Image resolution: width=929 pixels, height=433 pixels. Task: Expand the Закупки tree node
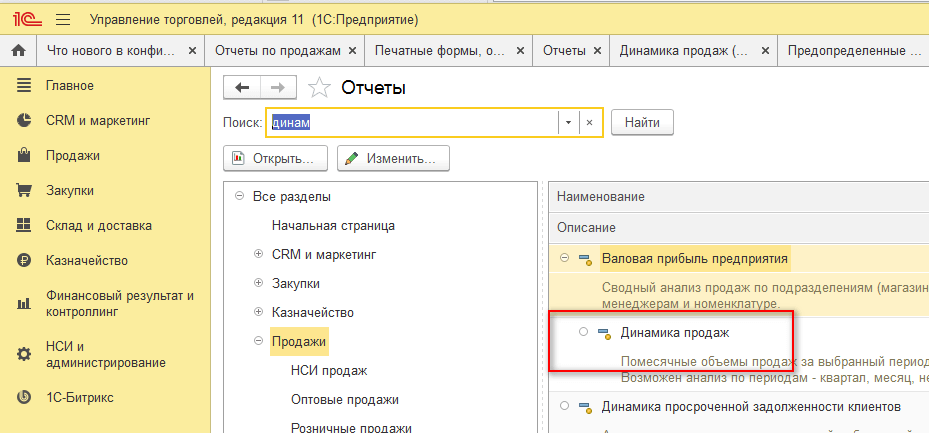coord(259,284)
